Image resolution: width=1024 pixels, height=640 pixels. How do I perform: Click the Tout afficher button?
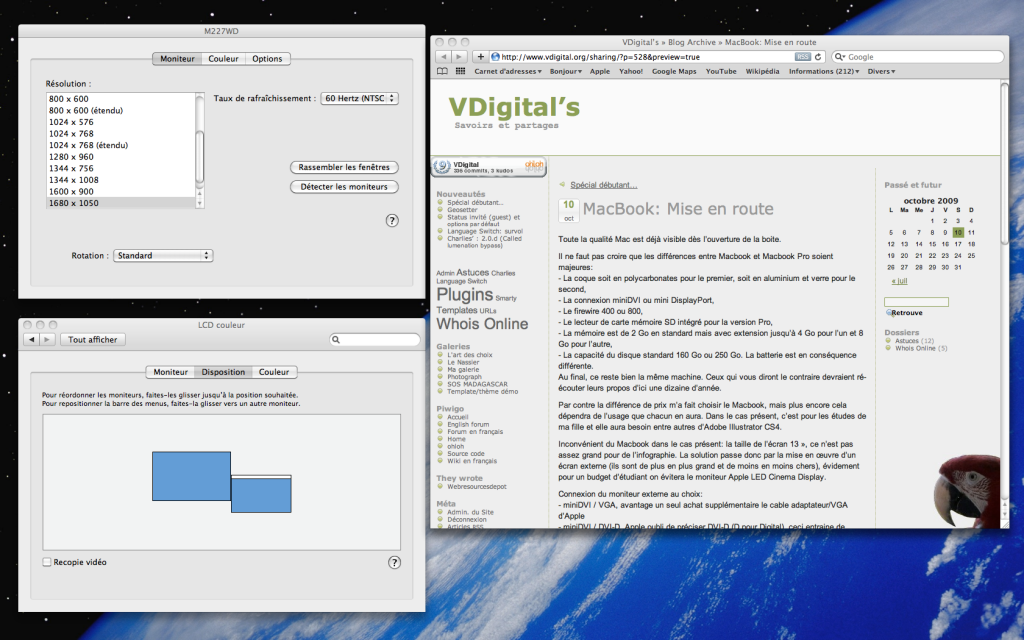(x=93, y=340)
